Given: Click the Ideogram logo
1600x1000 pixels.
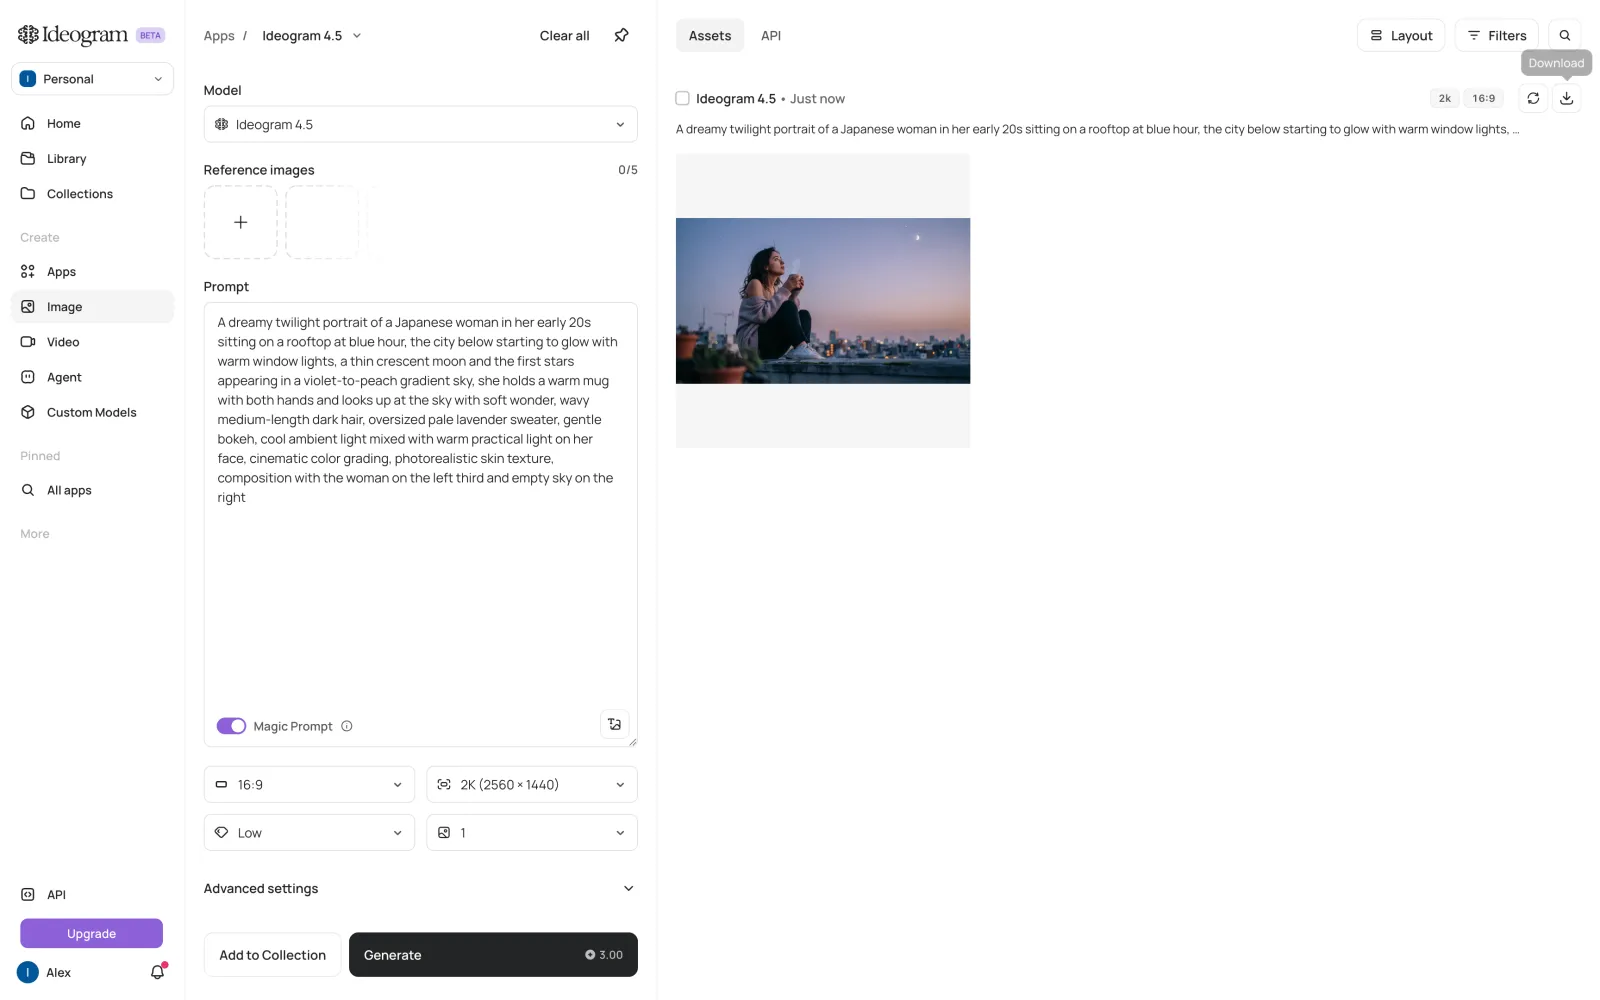Looking at the screenshot, I should (x=73, y=35).
